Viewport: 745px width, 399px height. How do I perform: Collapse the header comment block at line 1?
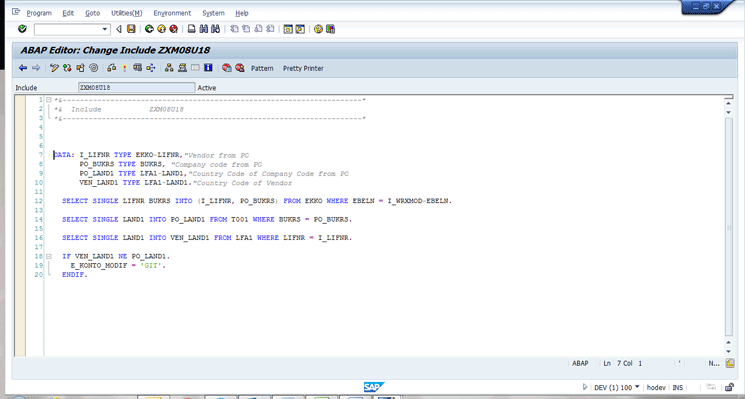[48, 100]
